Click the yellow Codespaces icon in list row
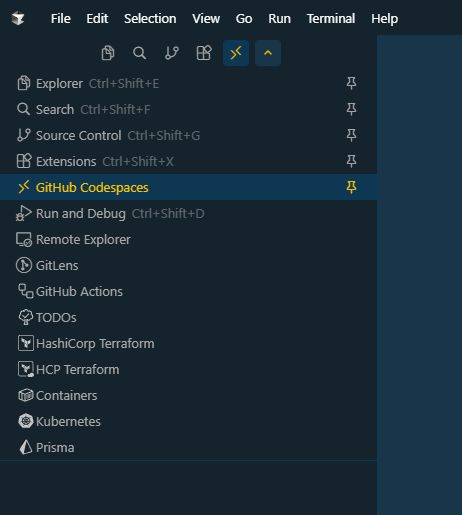Screen dimensions: 462x515 [24, 187]
